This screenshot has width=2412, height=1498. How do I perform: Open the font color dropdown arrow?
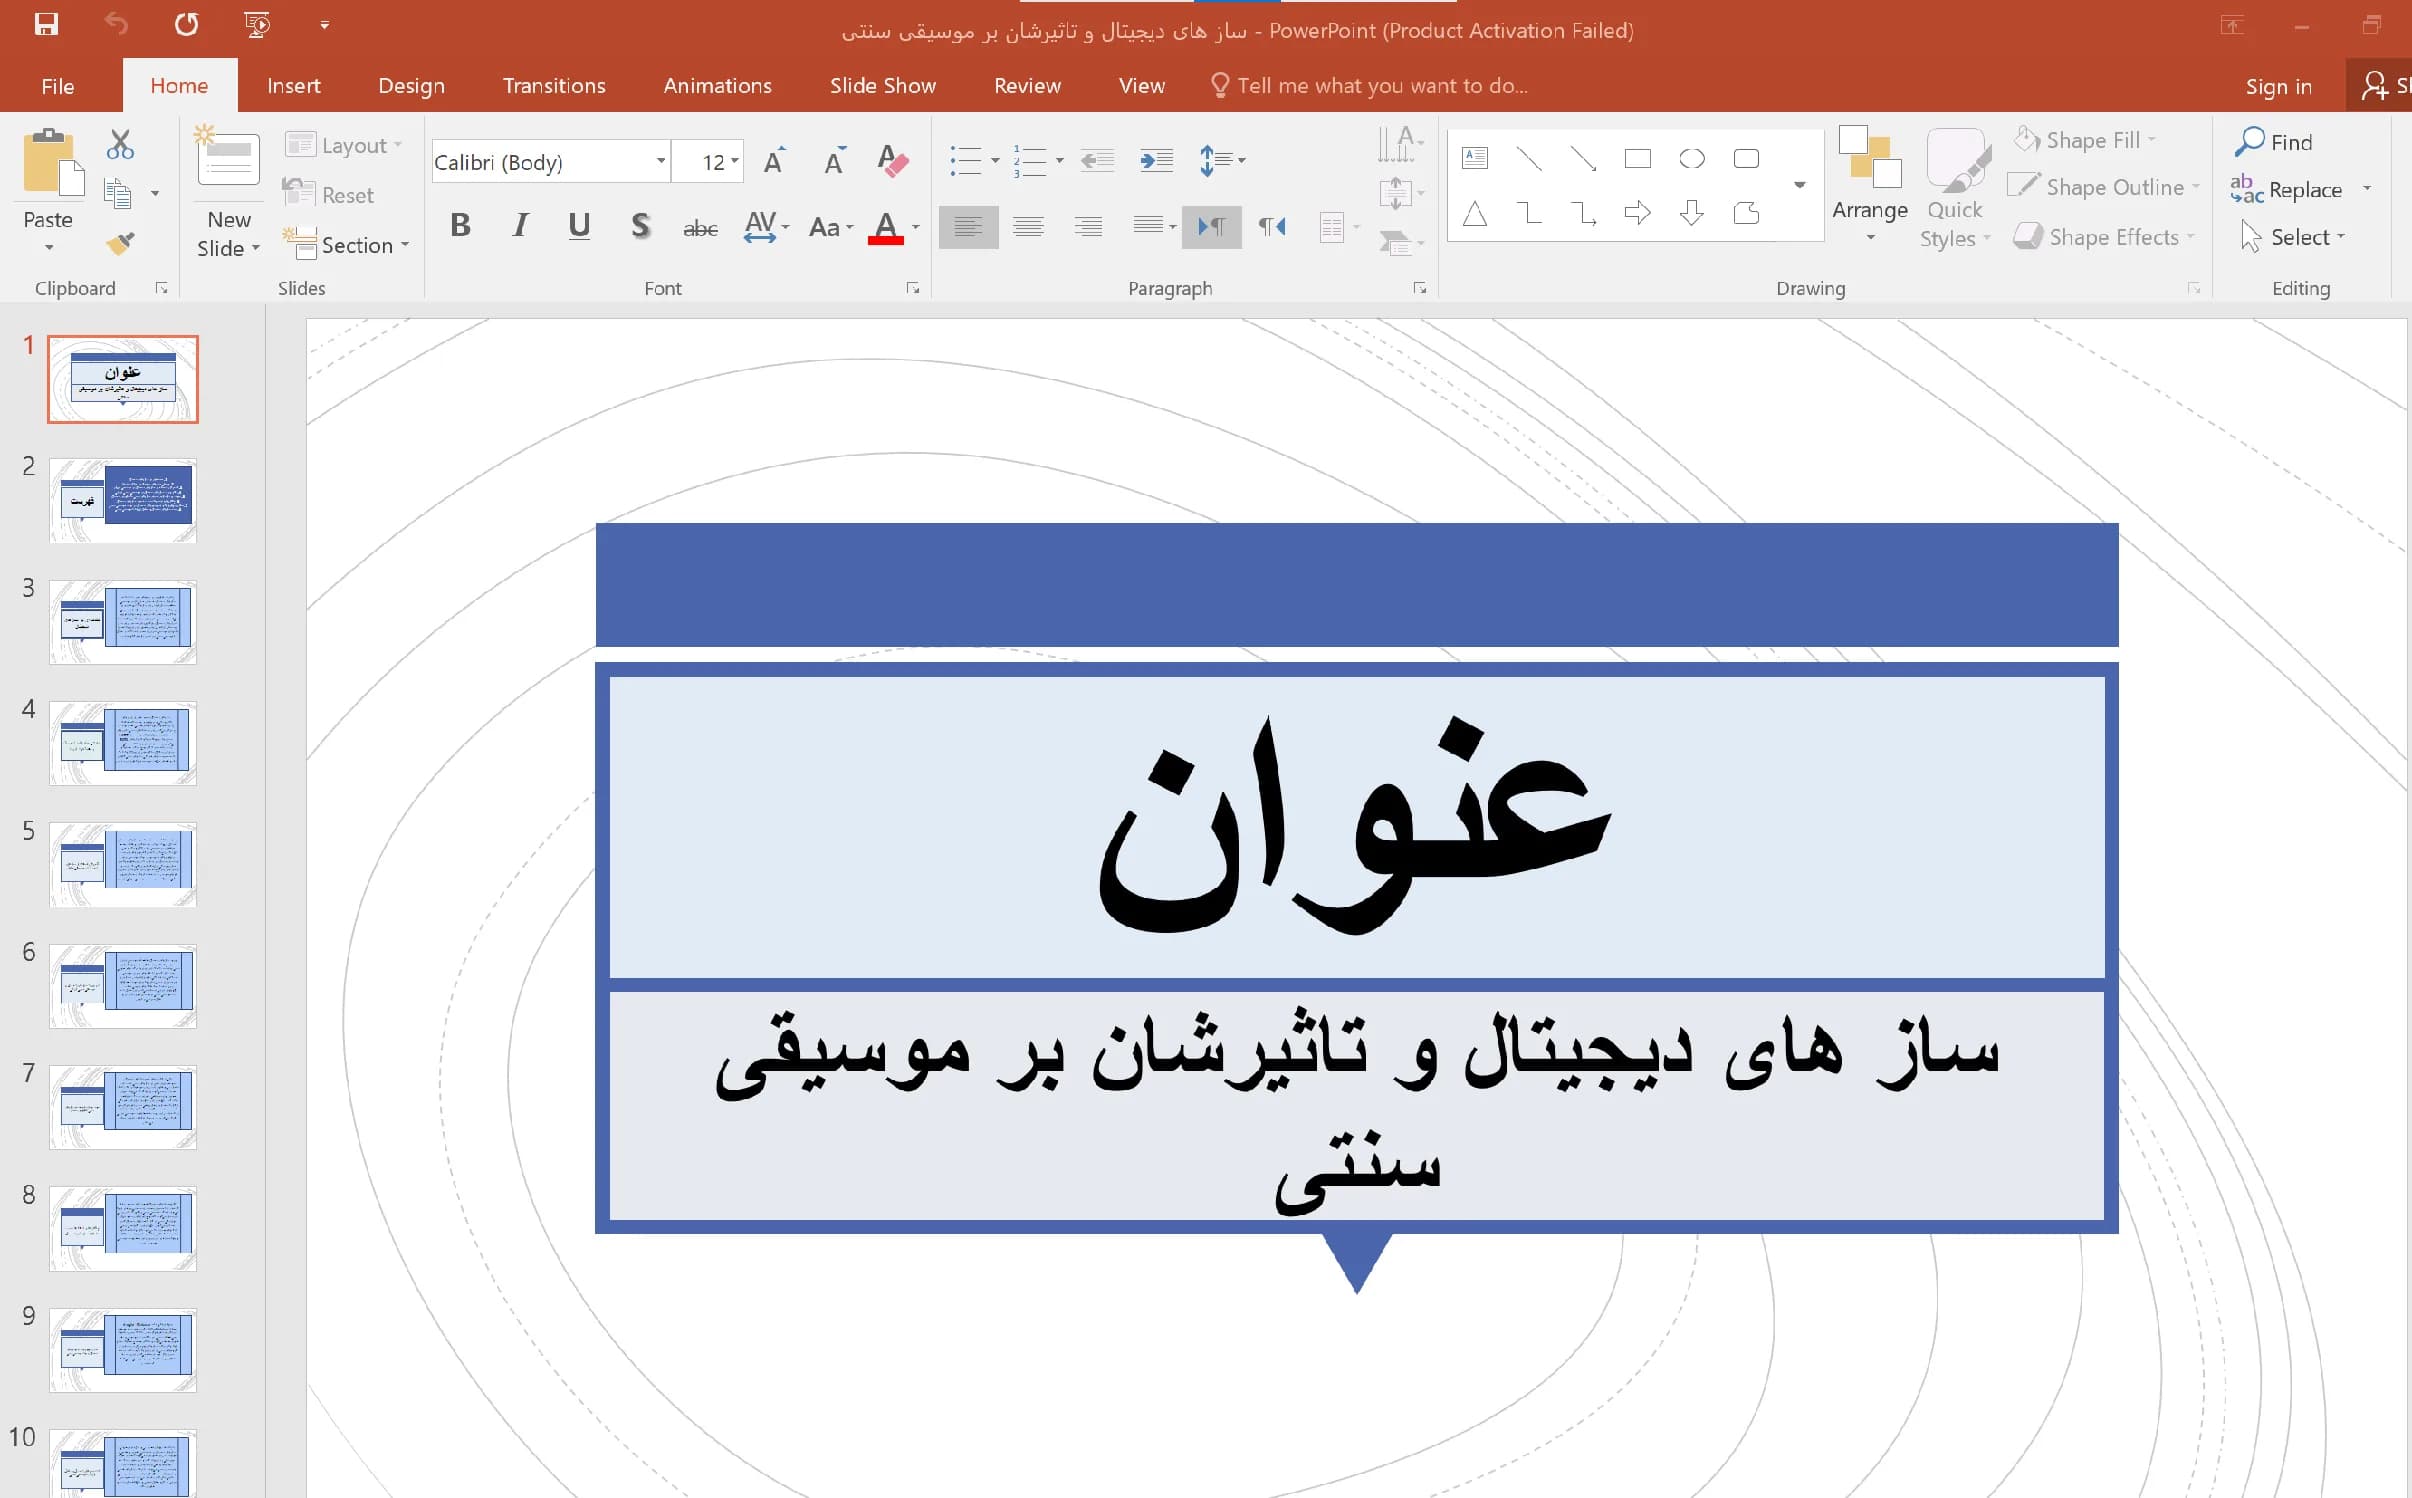point(916,227)
